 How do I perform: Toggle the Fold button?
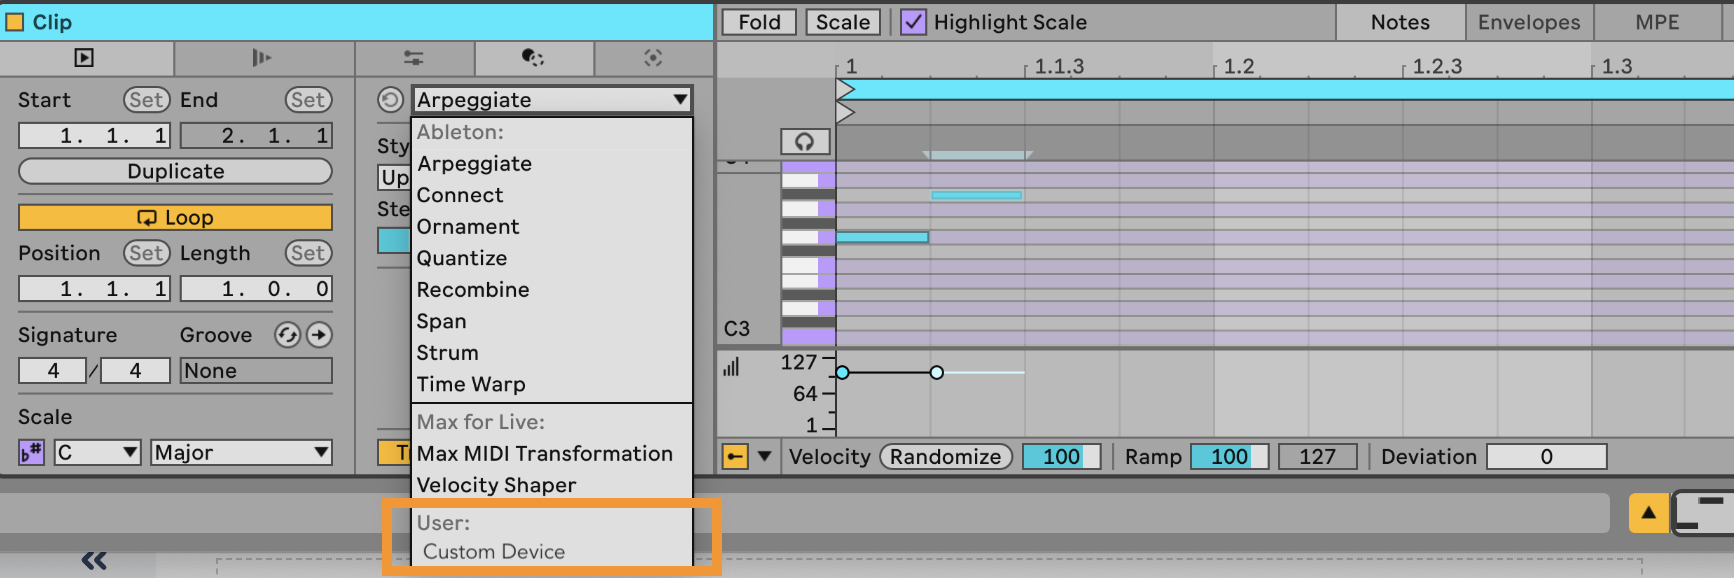pos(760,22)
